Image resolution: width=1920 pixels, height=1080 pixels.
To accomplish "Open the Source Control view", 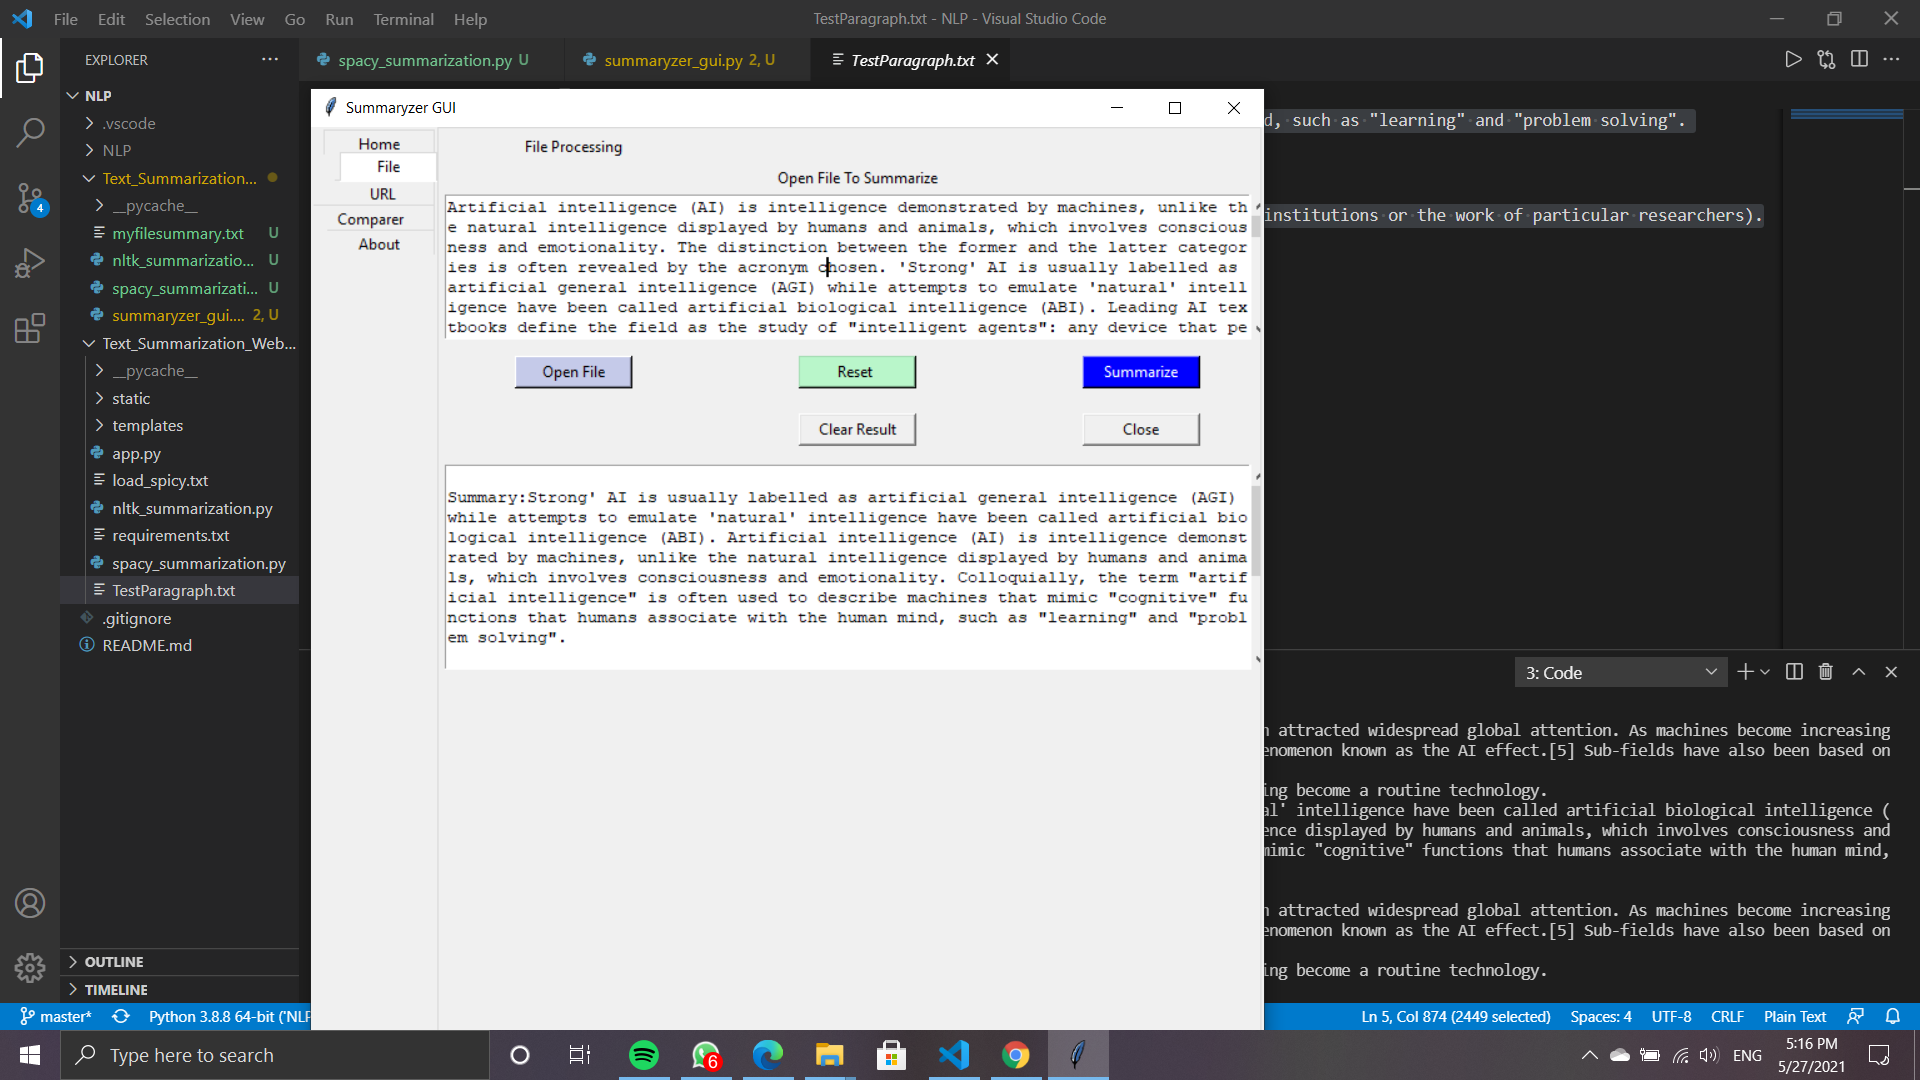I will (30, 198).
